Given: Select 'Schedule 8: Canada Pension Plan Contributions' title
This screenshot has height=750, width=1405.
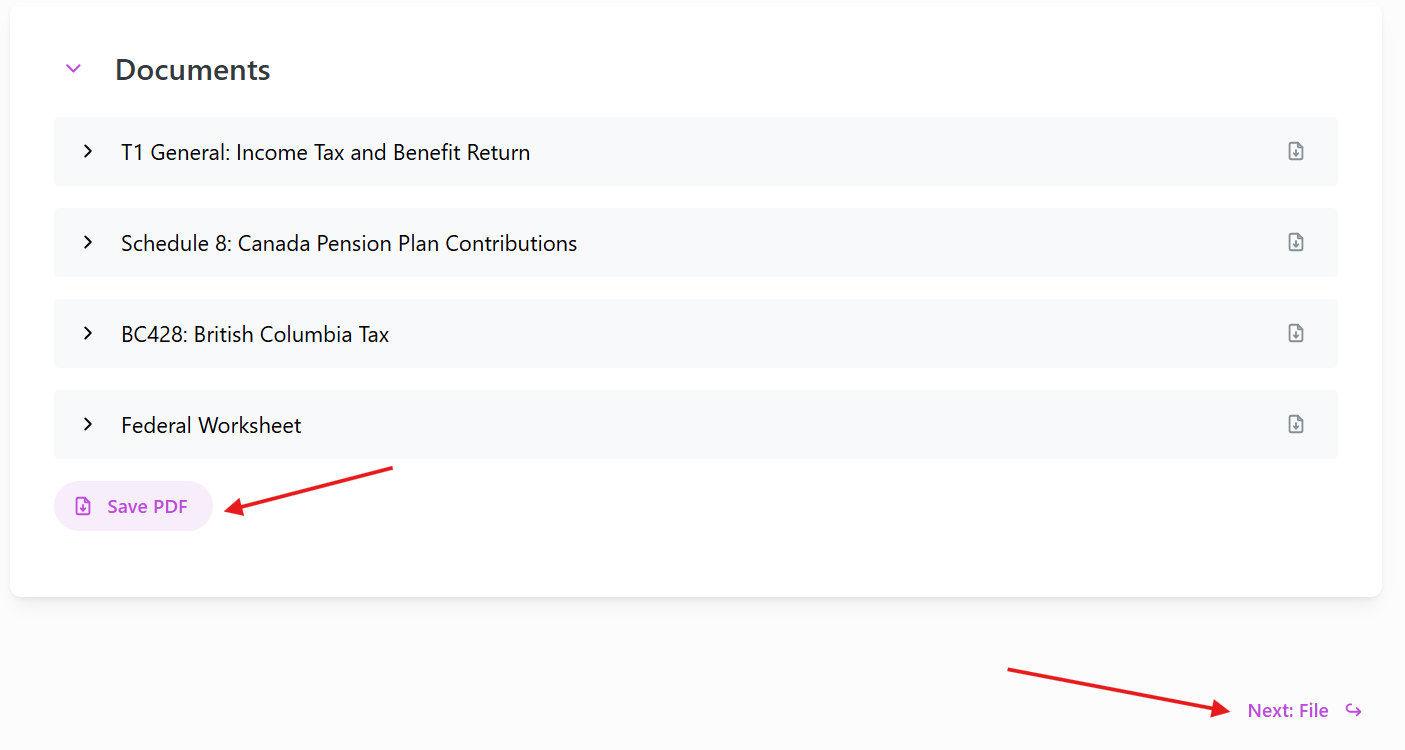Looking at the screenshot, I should pyautogui.click(x=349, y=244).
